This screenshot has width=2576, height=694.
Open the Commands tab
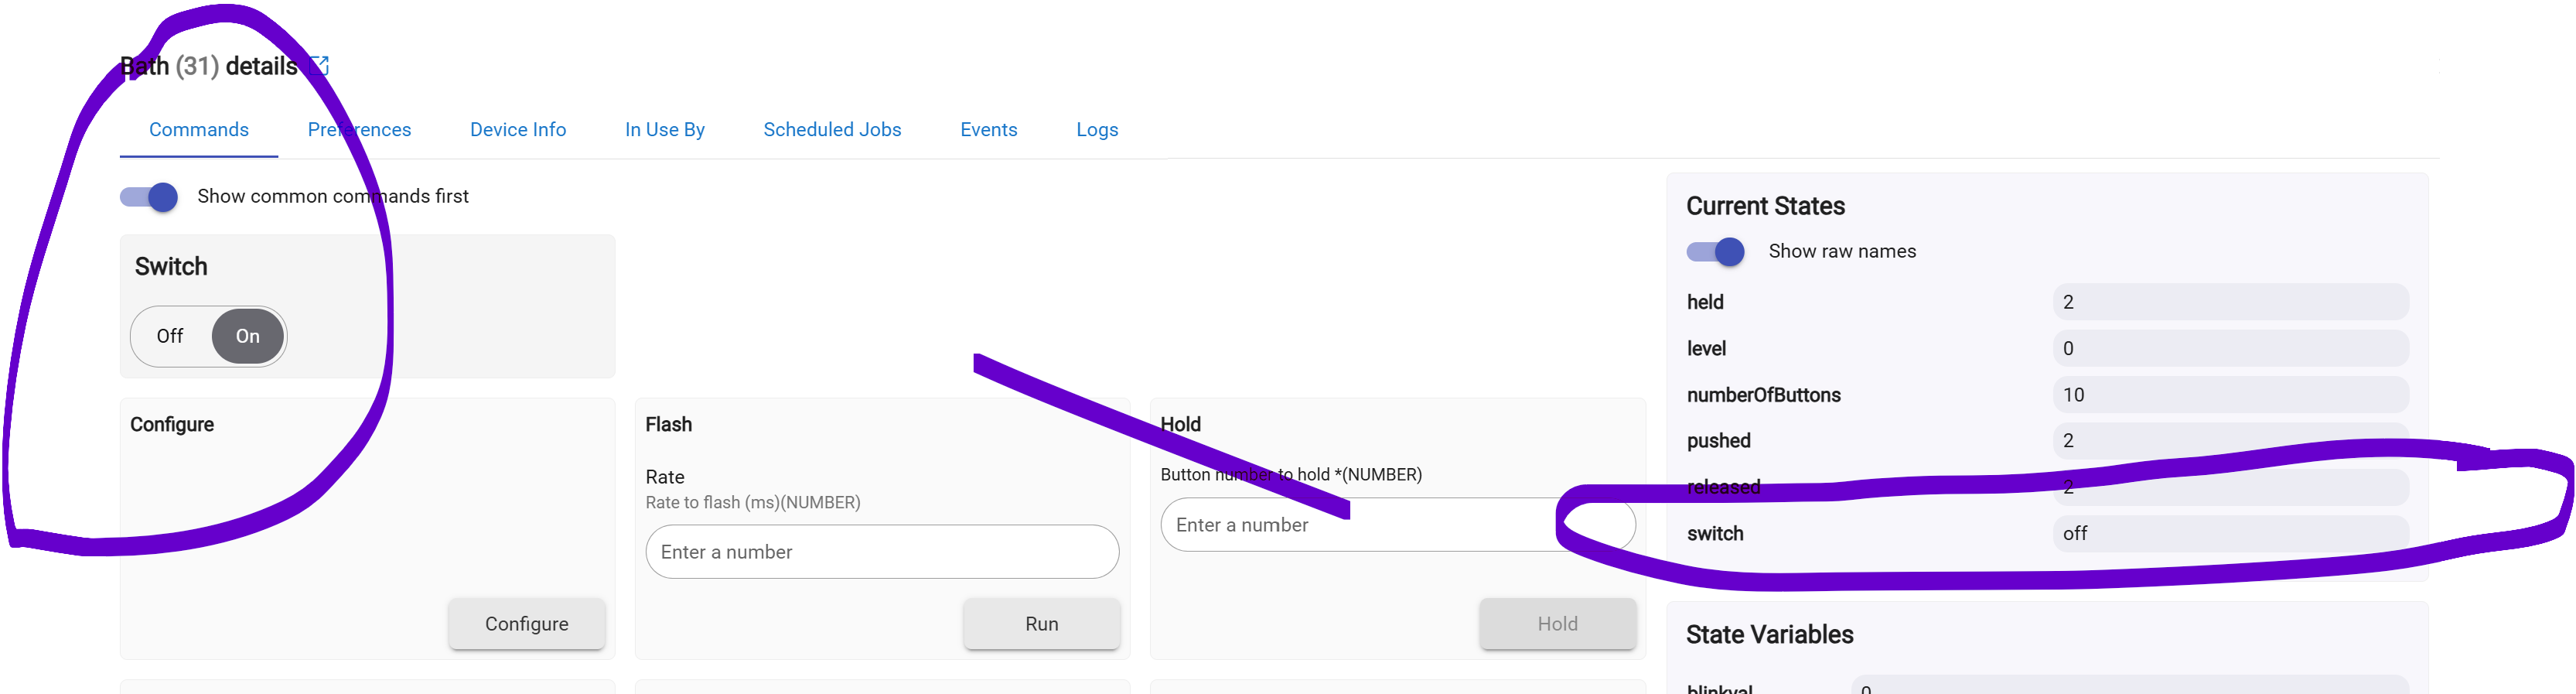(199, 130)
